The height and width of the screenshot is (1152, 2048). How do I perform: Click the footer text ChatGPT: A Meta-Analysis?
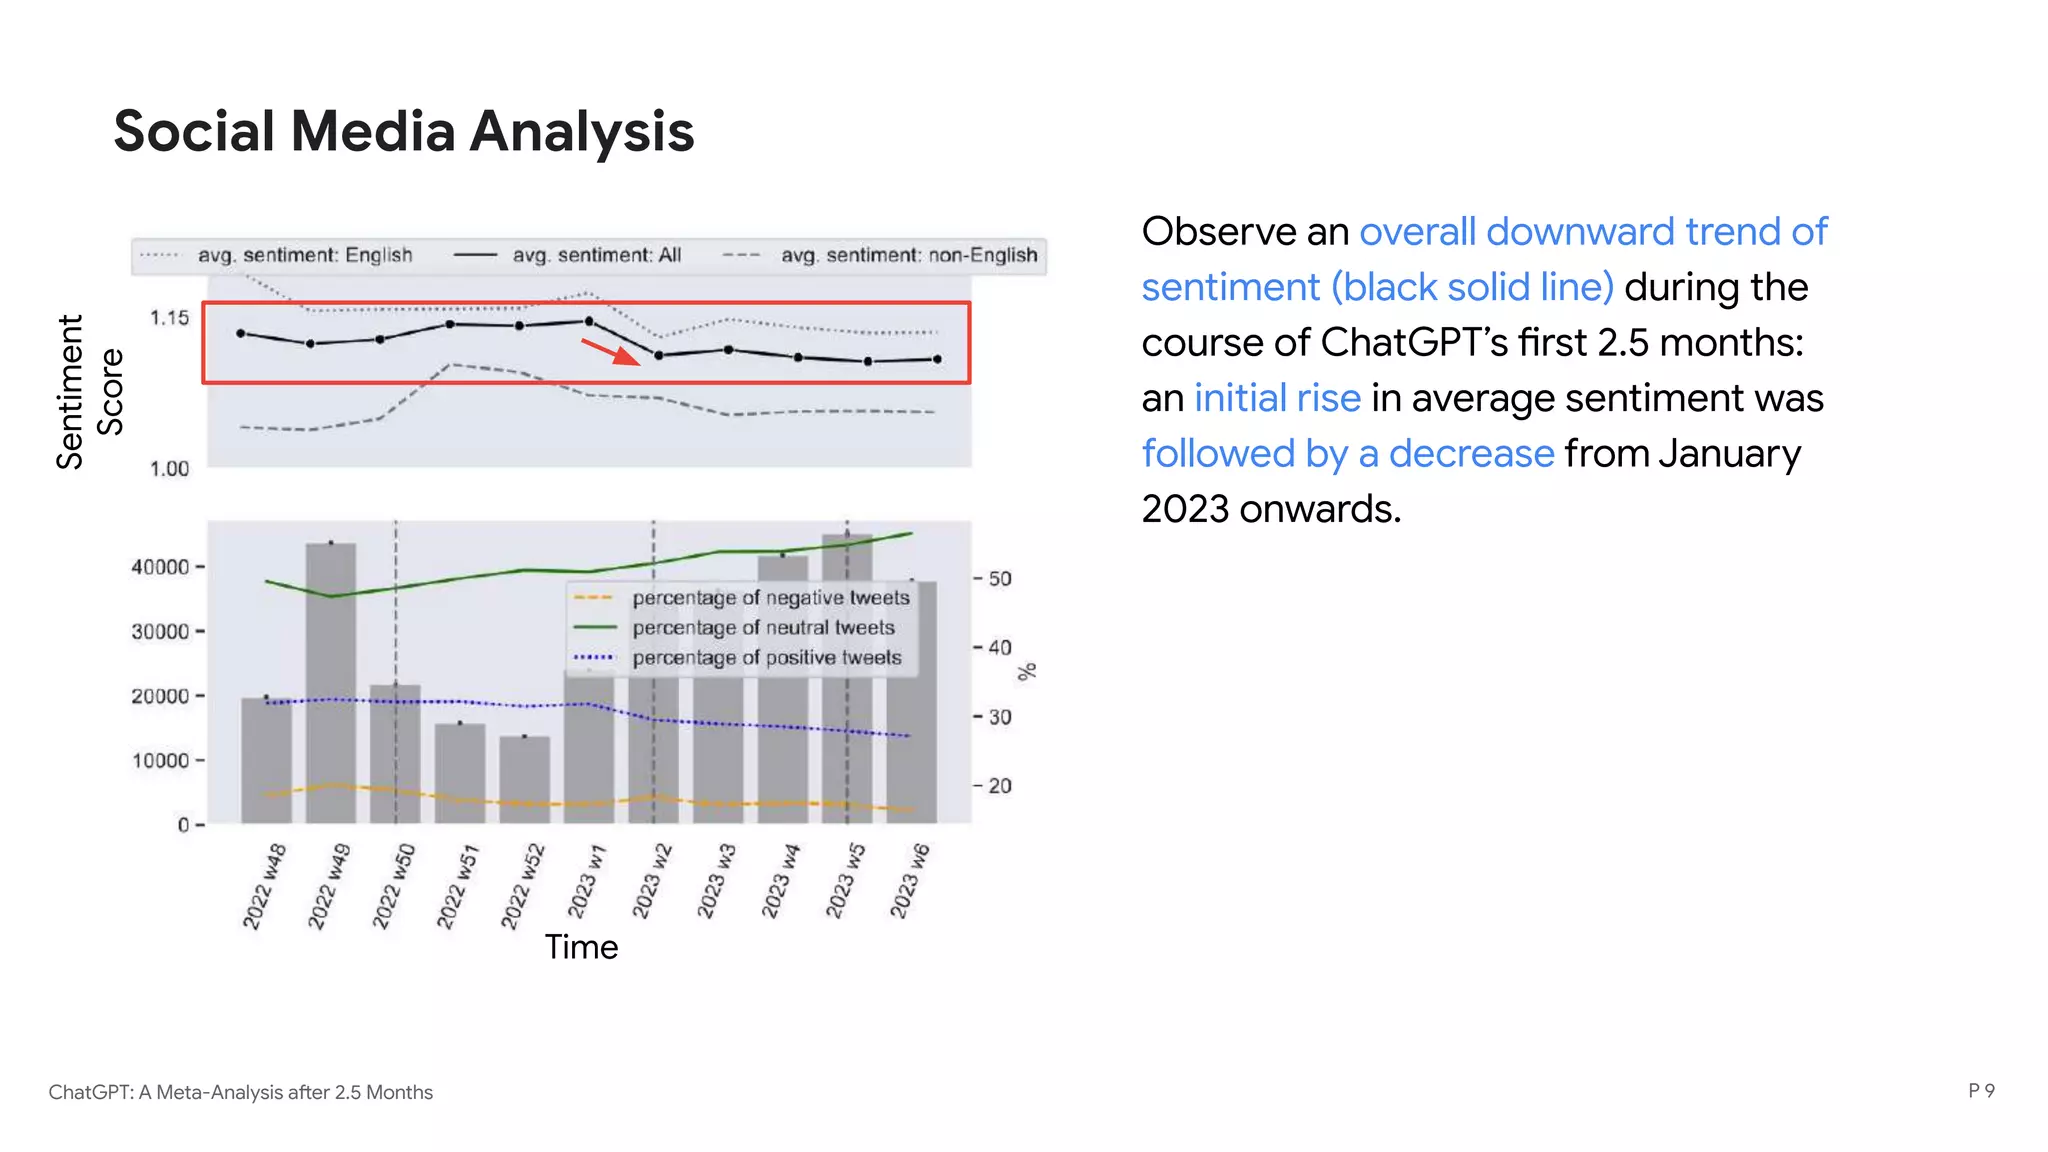click(240, 1092)
